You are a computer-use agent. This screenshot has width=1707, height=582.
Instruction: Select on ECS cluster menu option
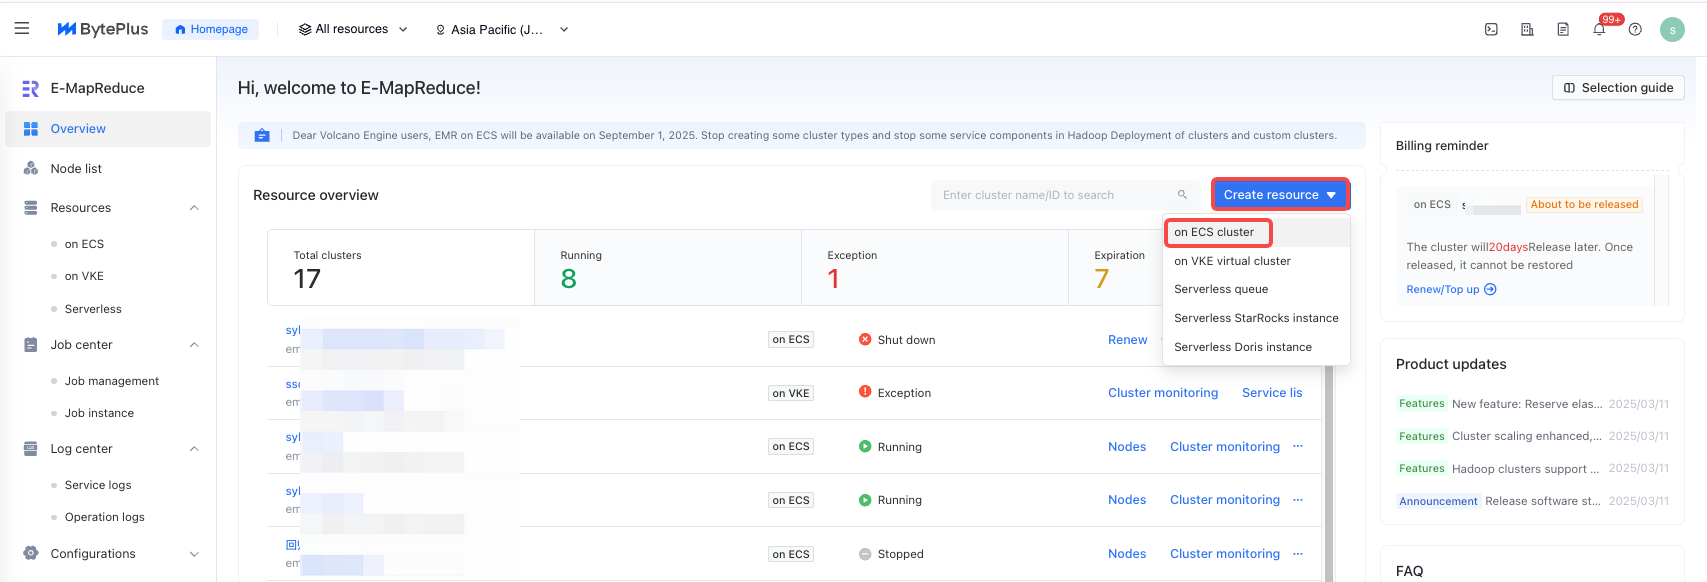click(x=1214, y=232)
